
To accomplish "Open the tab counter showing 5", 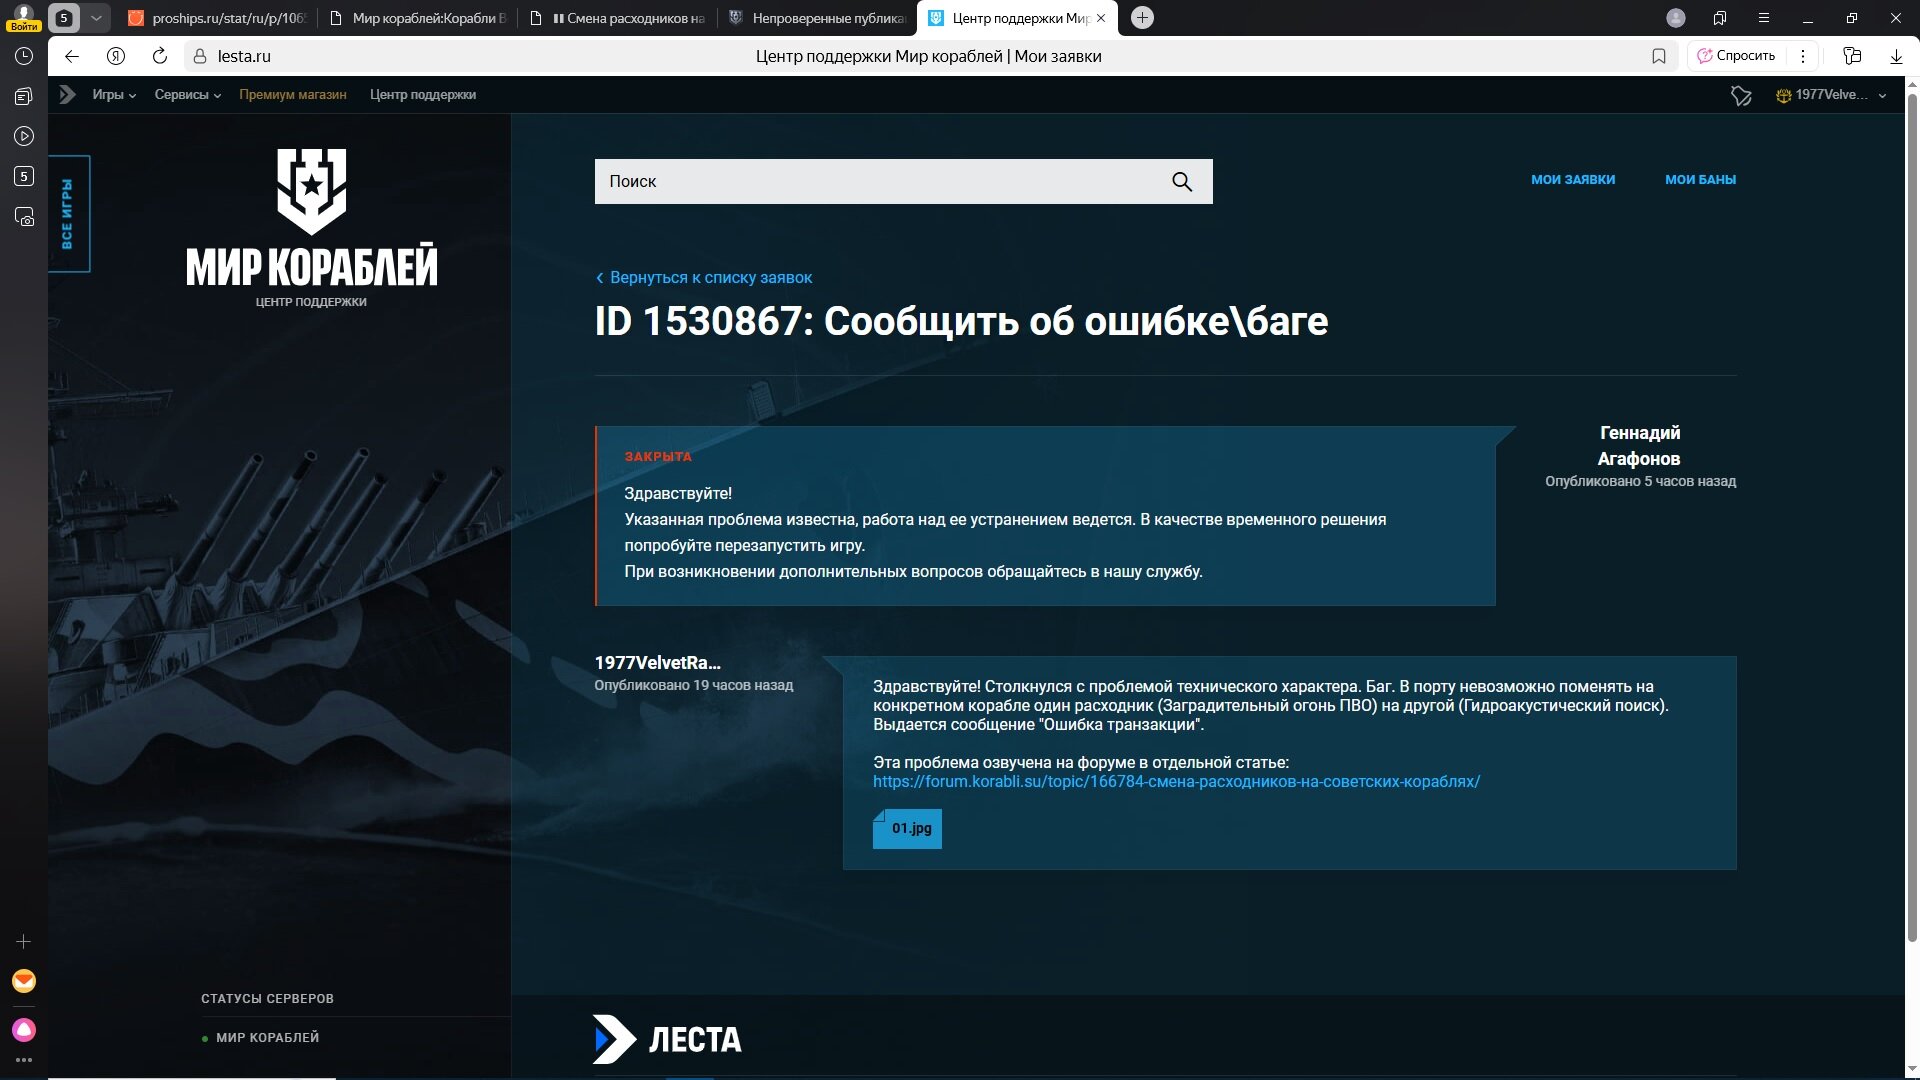I will click(64, 18).
